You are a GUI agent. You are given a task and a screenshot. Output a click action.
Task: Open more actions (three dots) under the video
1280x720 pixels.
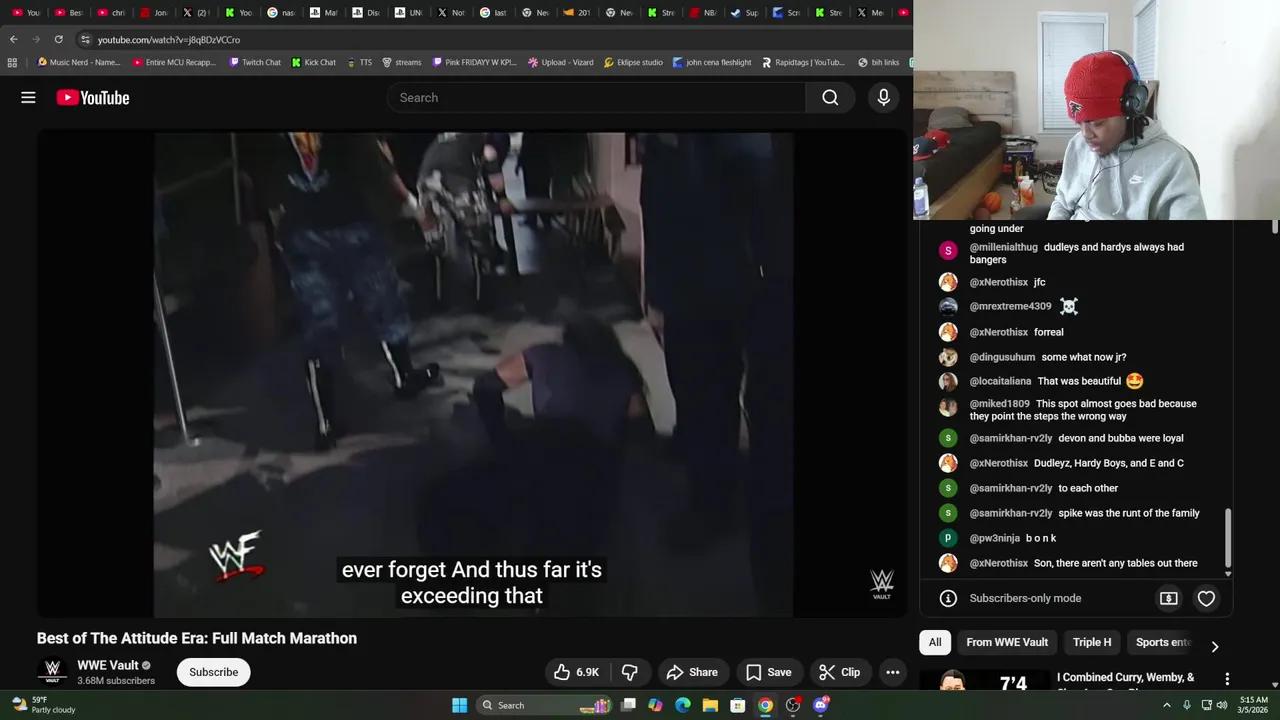pos(892,672)
